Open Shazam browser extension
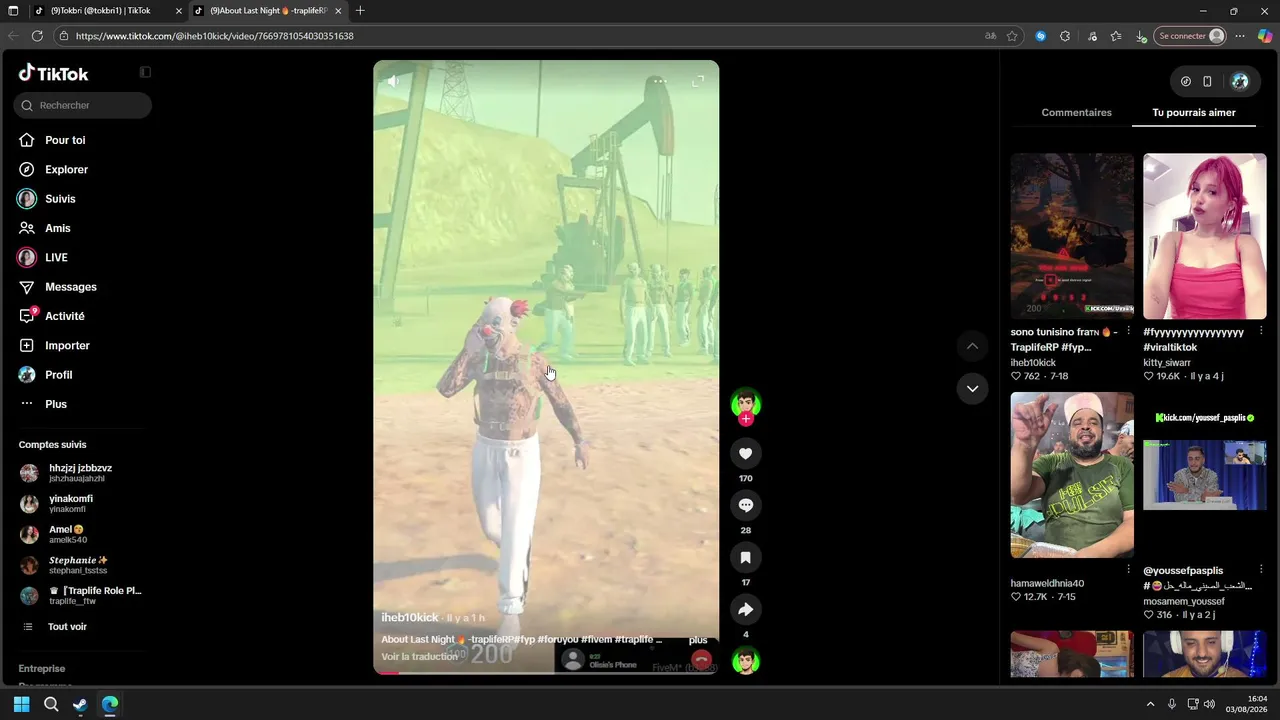1280x720 pixels. coord(1040,36)
